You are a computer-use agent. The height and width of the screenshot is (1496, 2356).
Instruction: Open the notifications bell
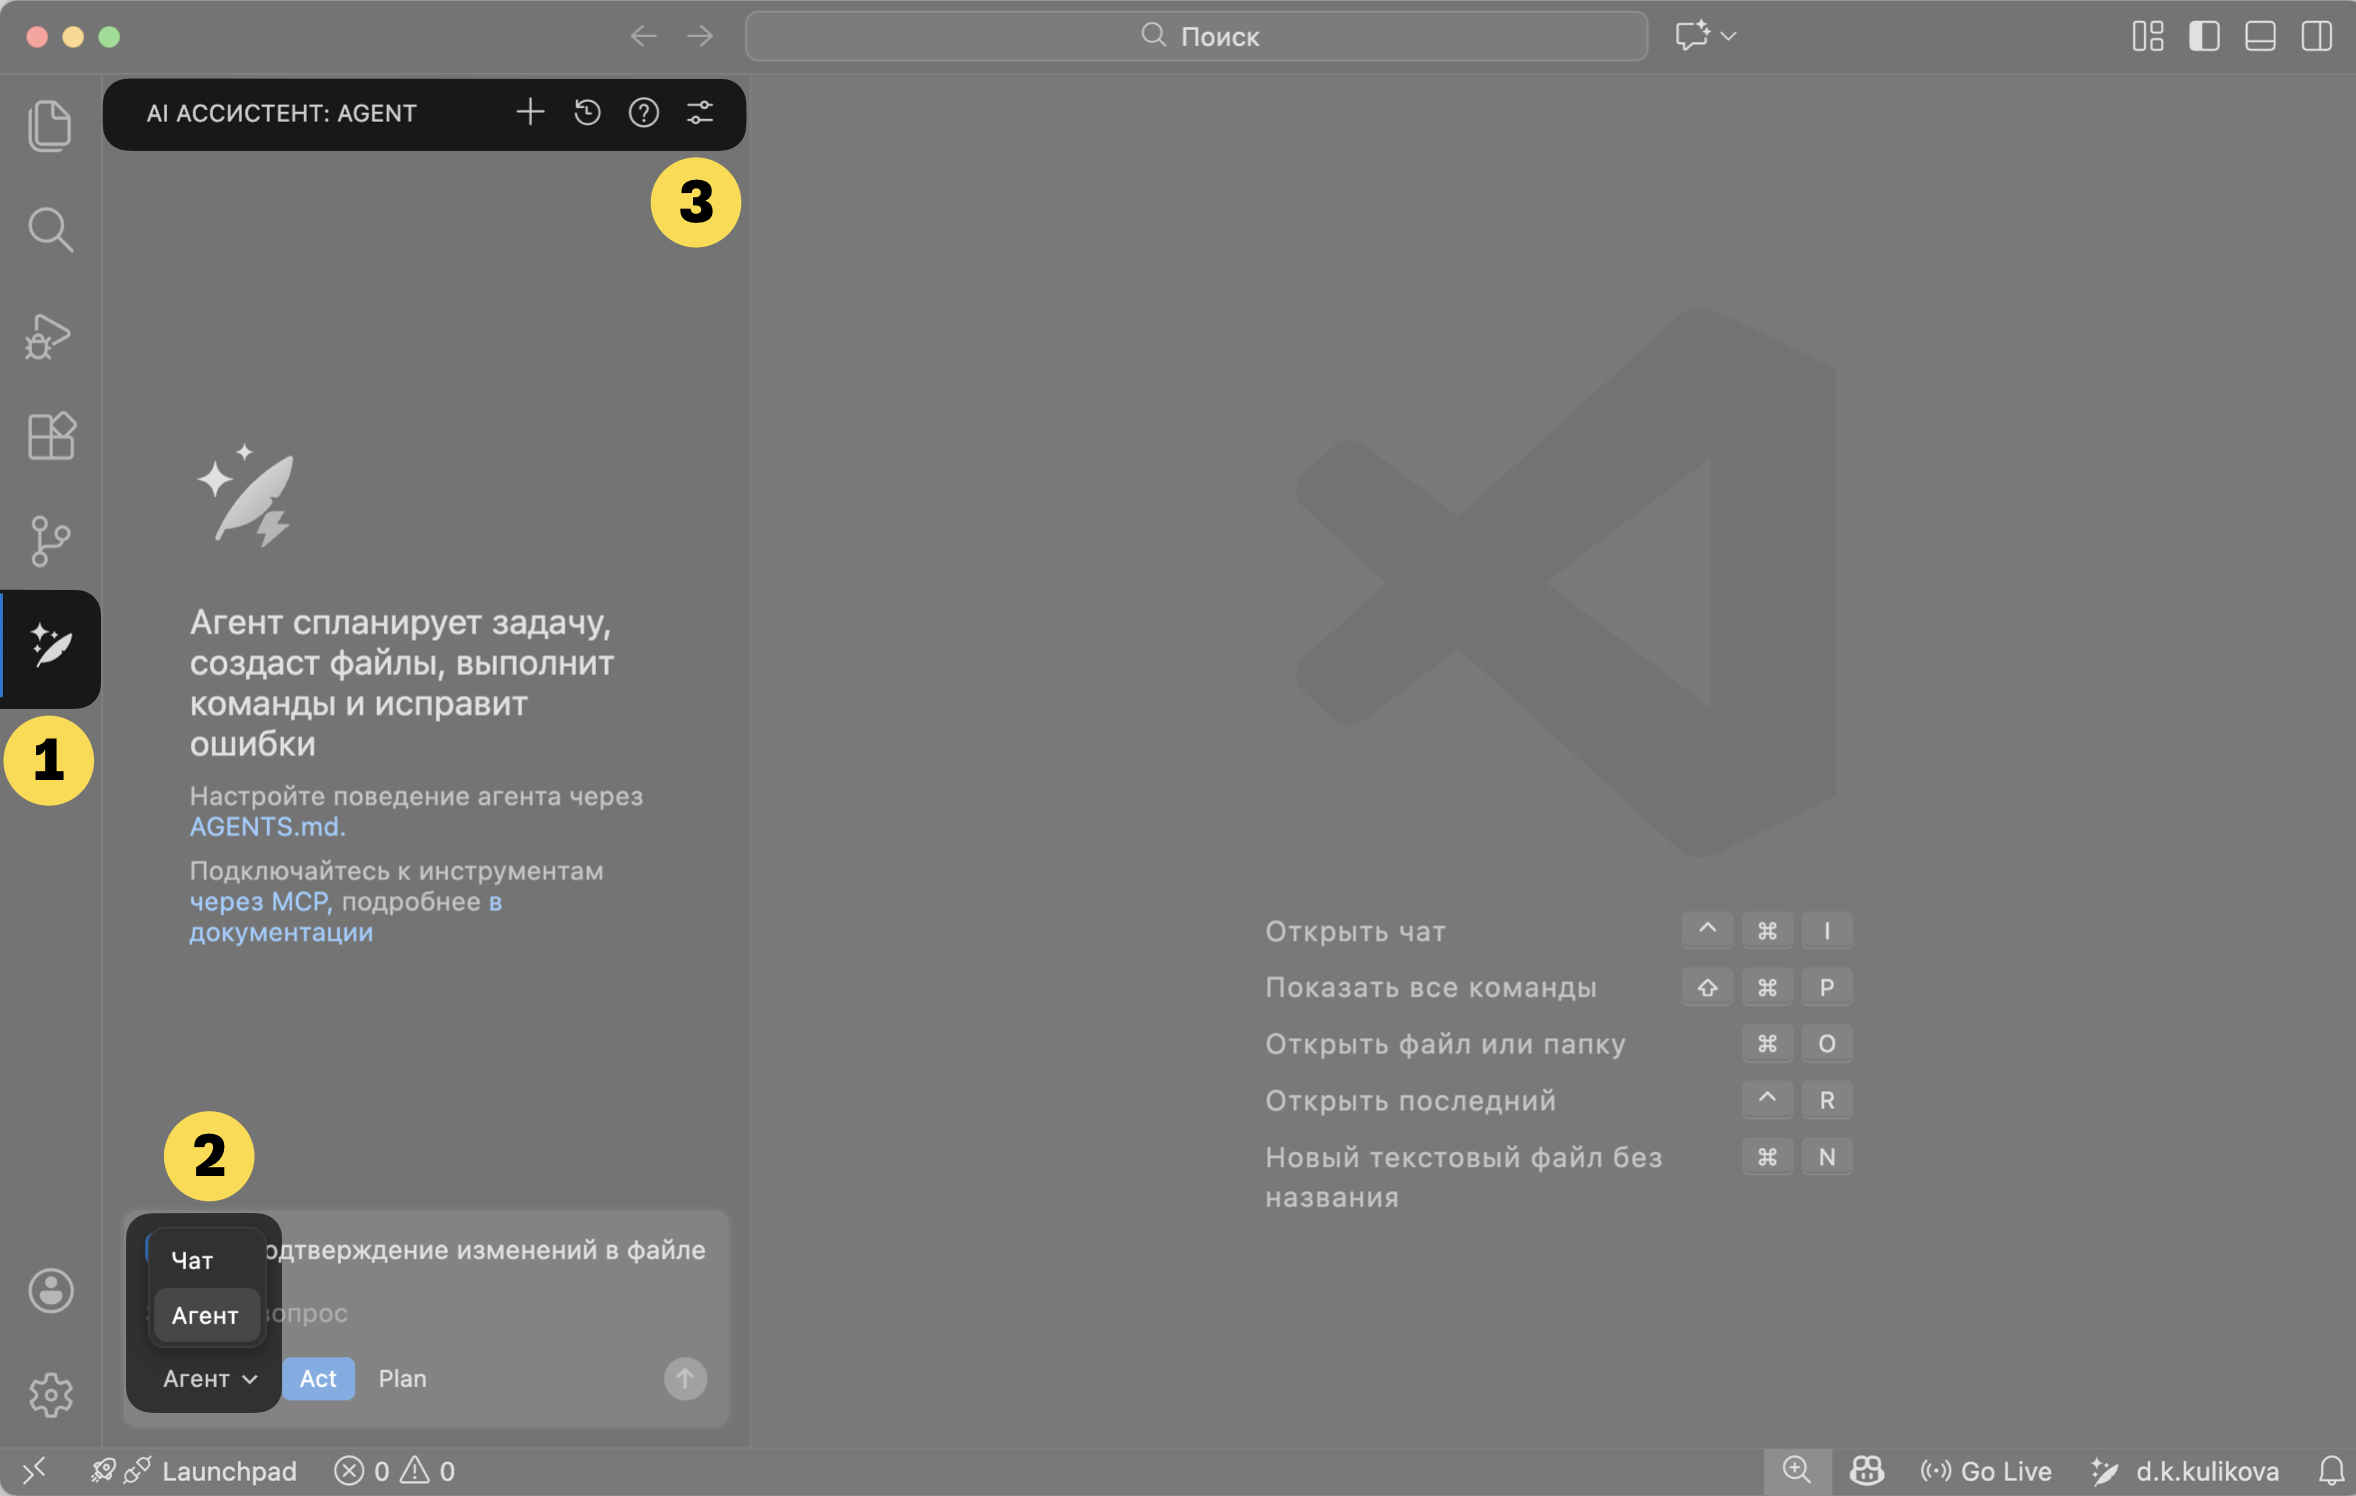2331,1471
